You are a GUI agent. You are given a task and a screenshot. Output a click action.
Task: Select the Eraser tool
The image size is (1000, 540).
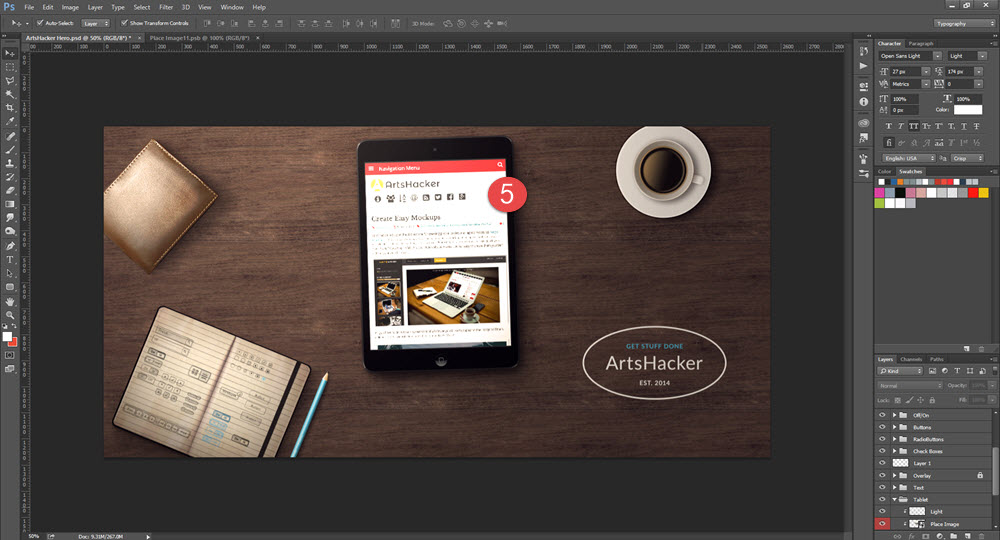10,190
